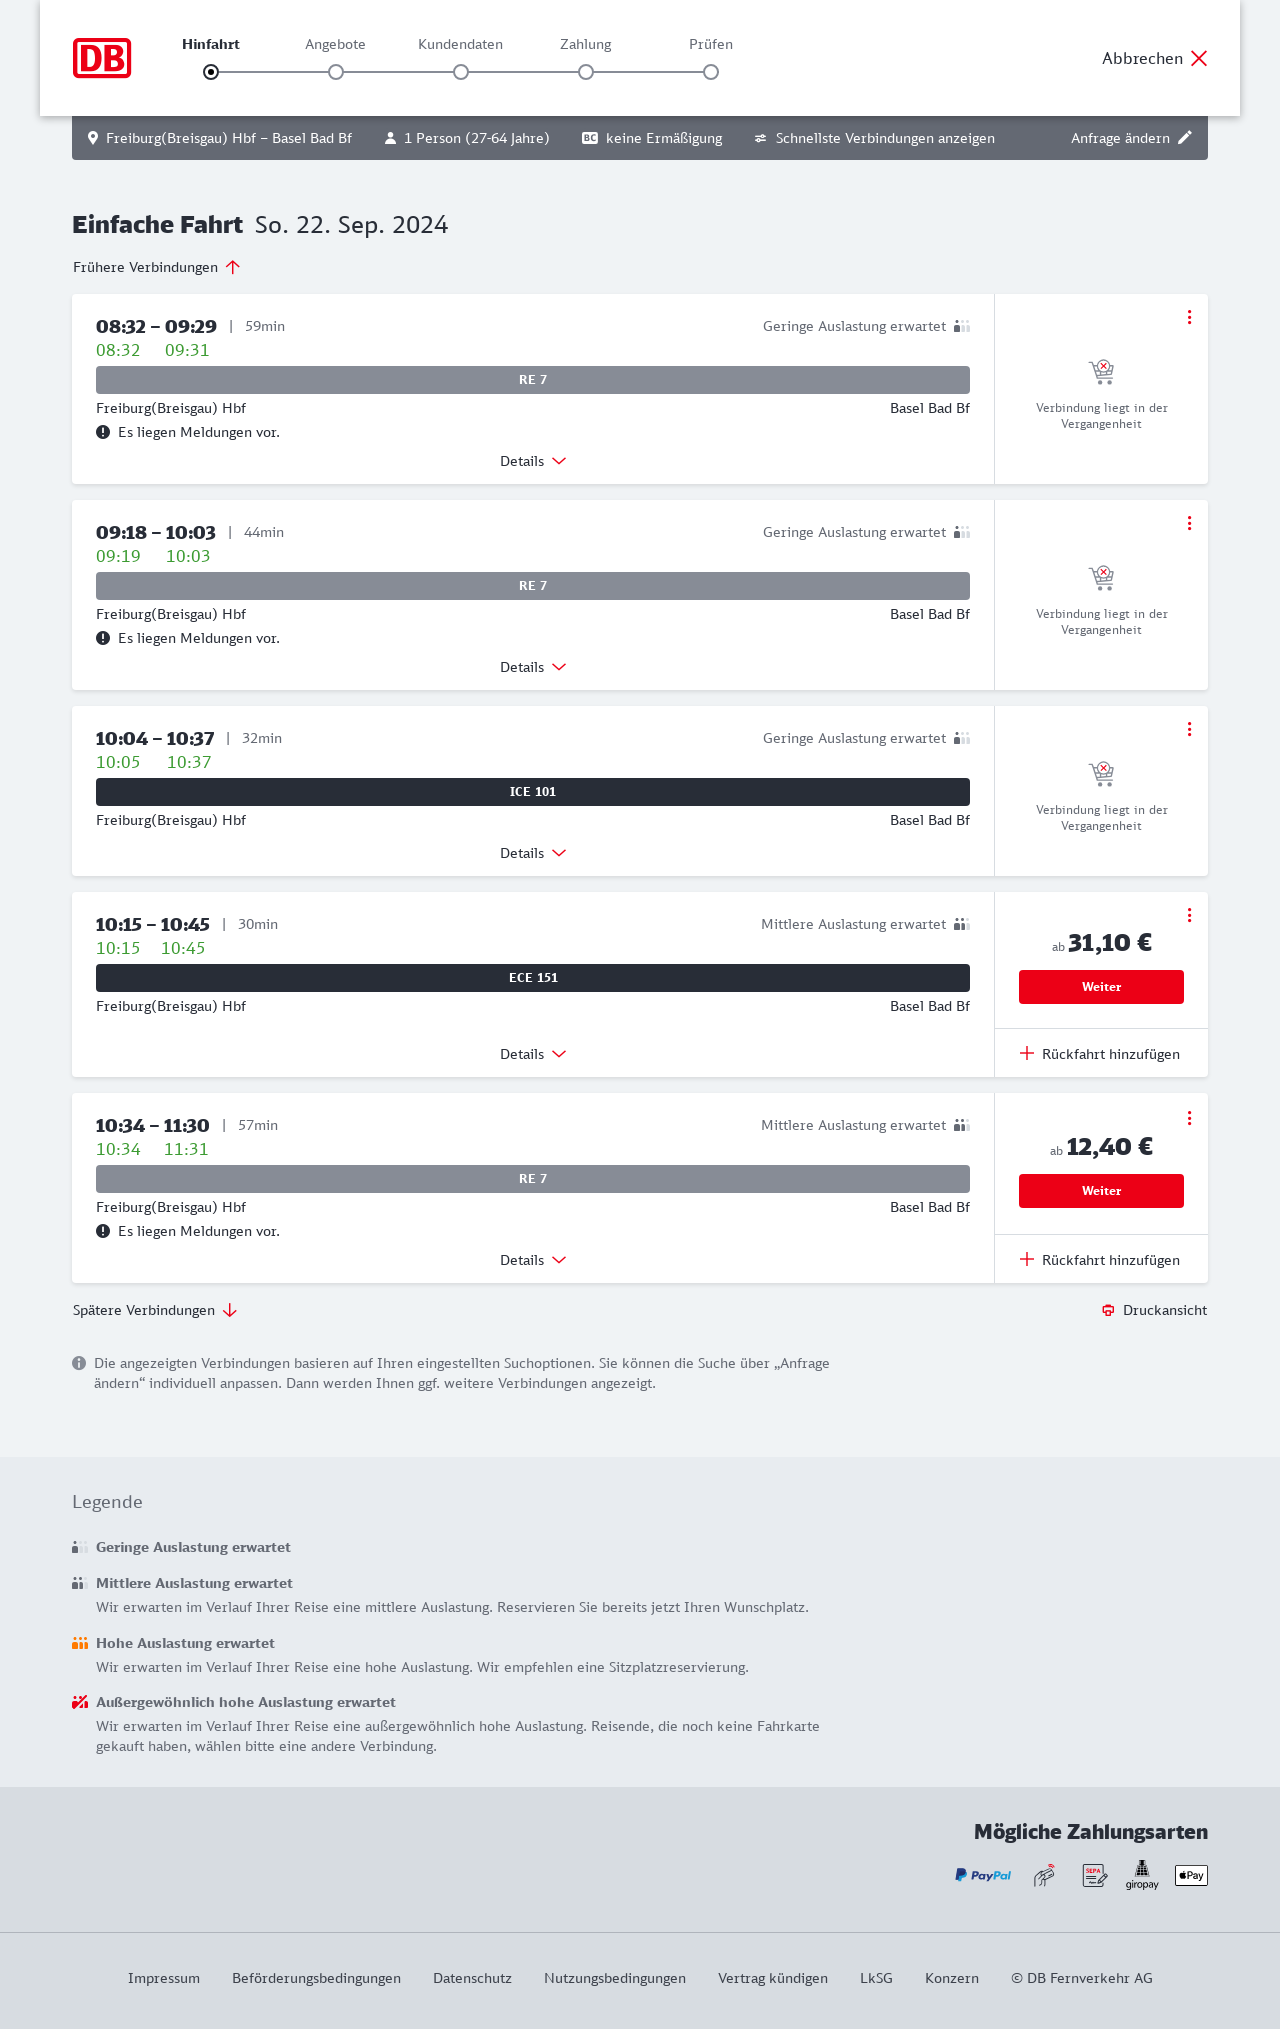Open three-dot menu for ECE 151 connection
1280x2029 pixels.
pyautogui.click(x=1189, y=915)
